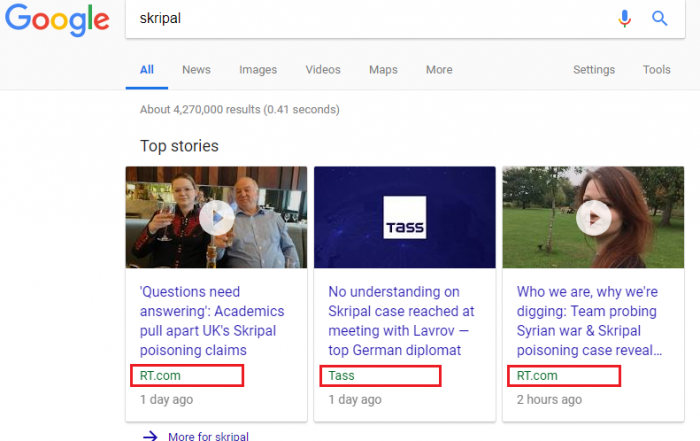Click the '2 hours ago' timestamp
The image size is (700, 441).
[549, 399]
